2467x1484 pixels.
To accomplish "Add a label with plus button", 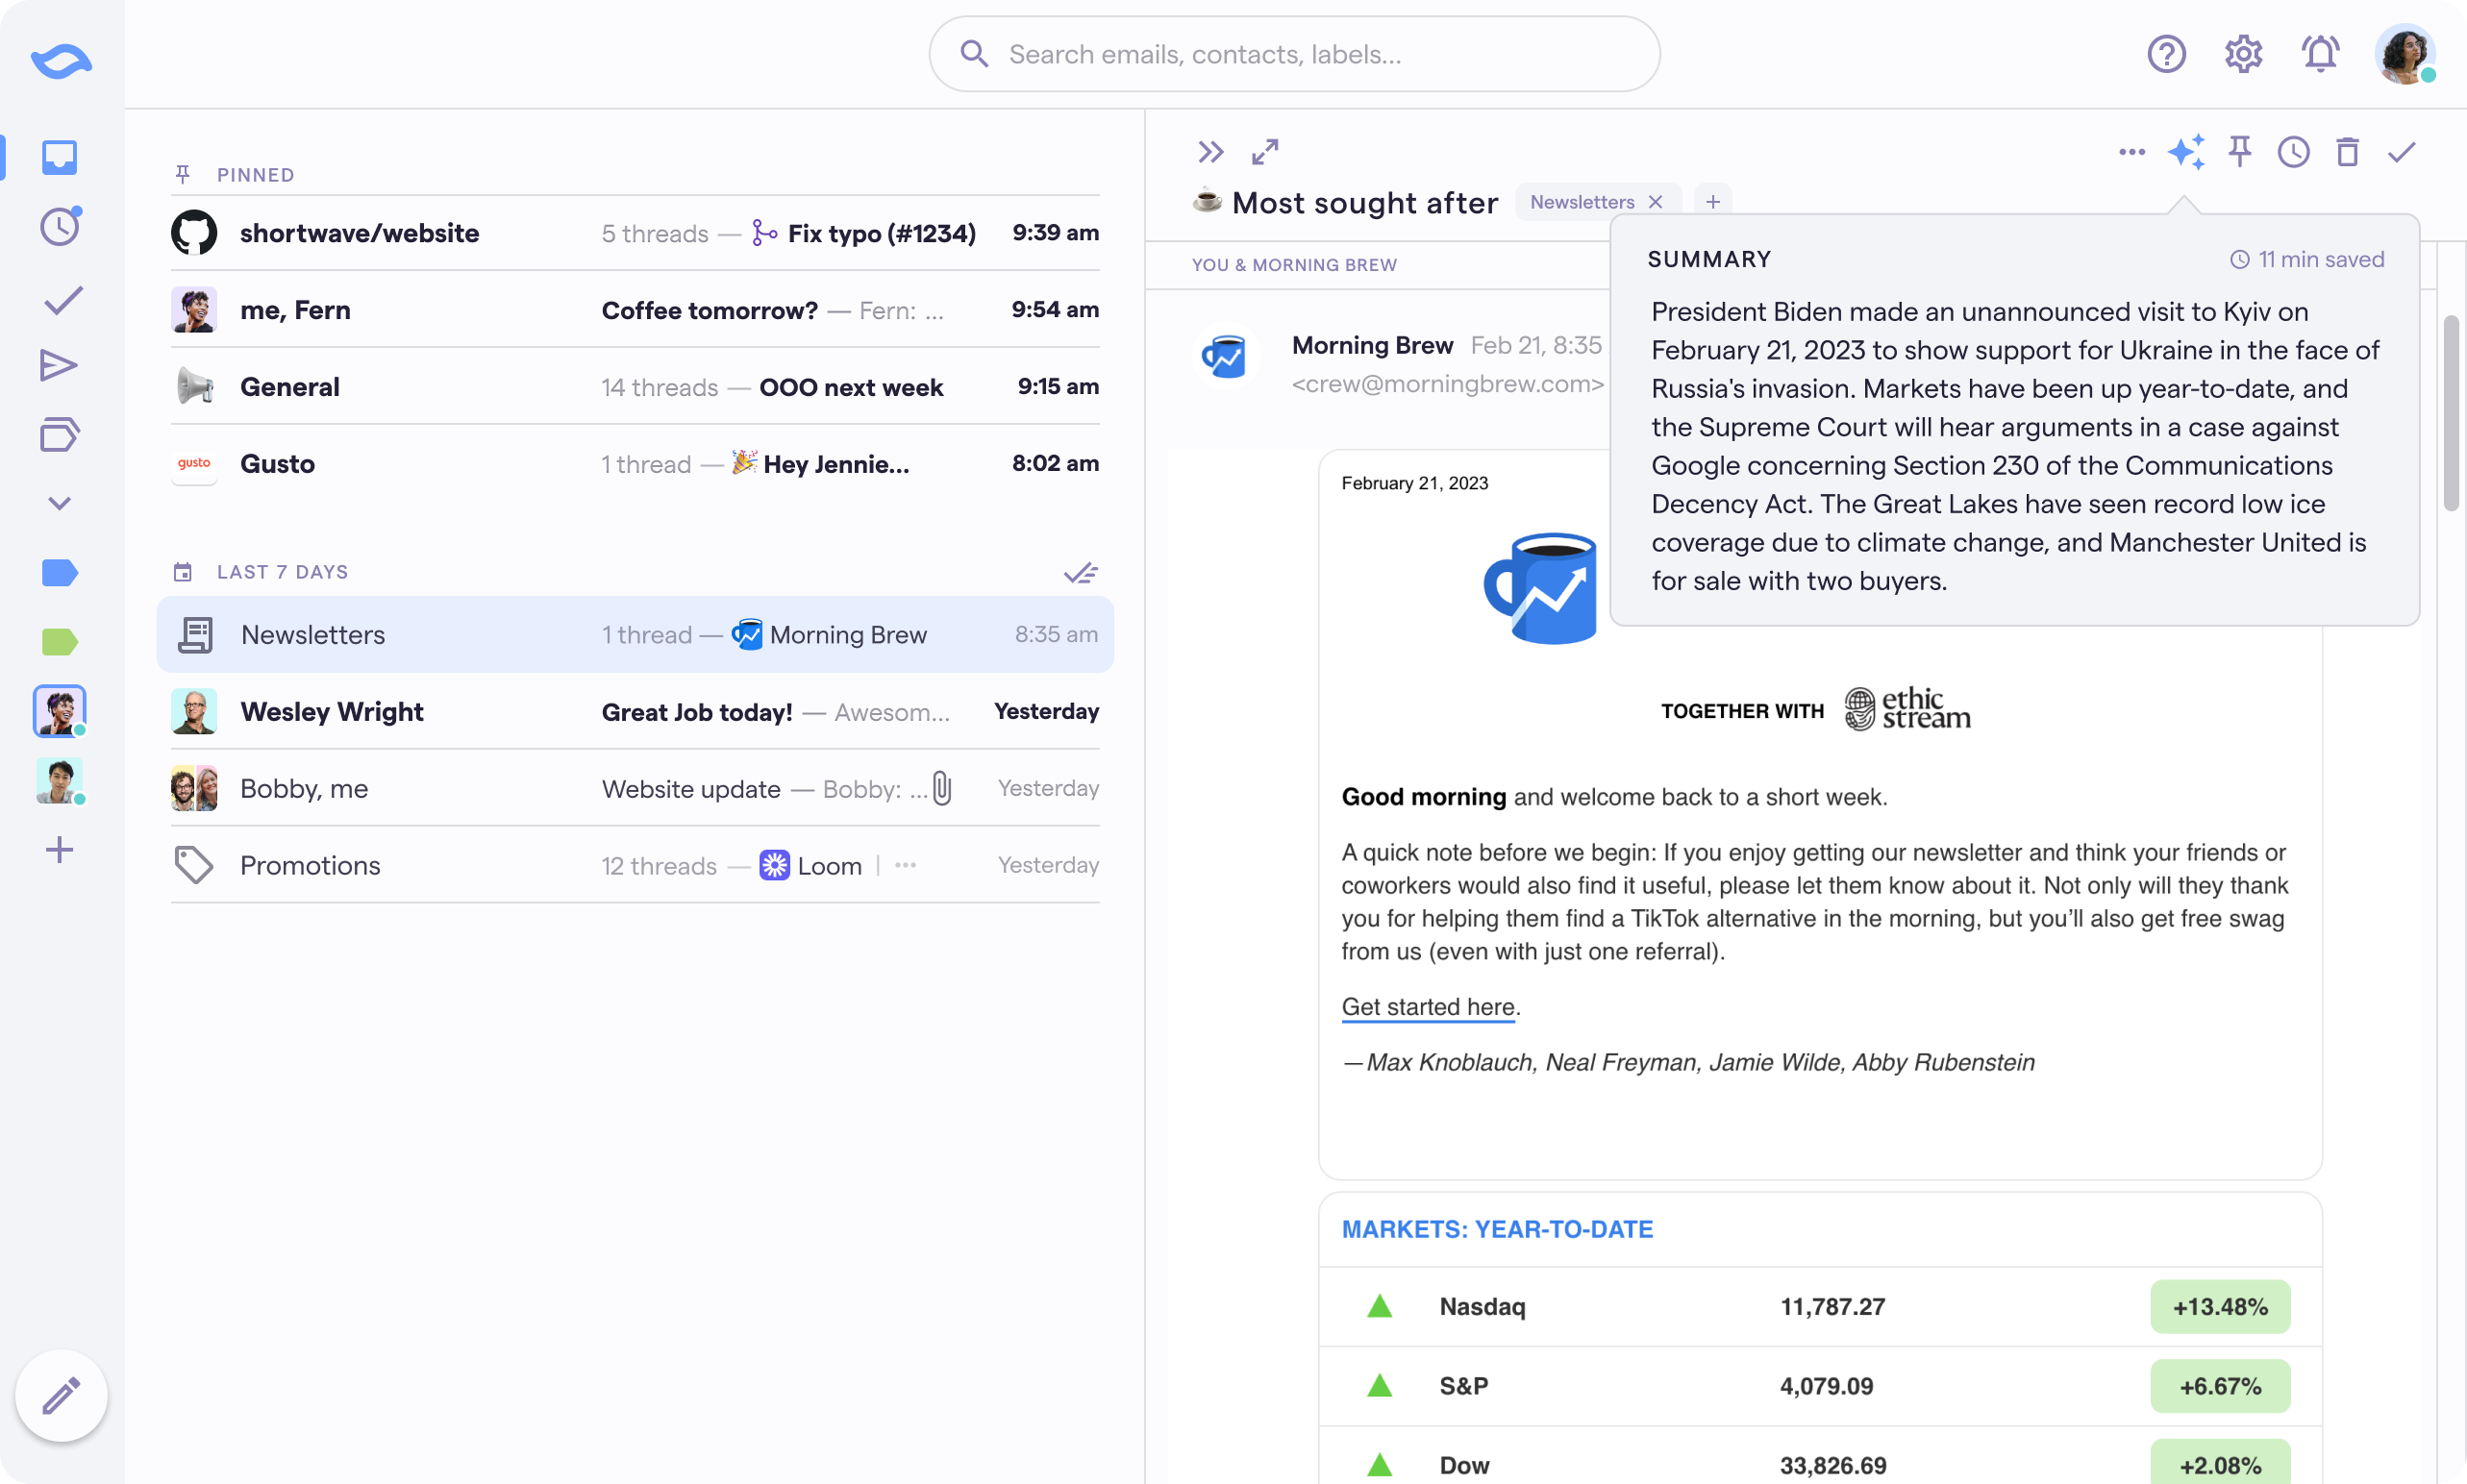I will (x=1713, y=202).
